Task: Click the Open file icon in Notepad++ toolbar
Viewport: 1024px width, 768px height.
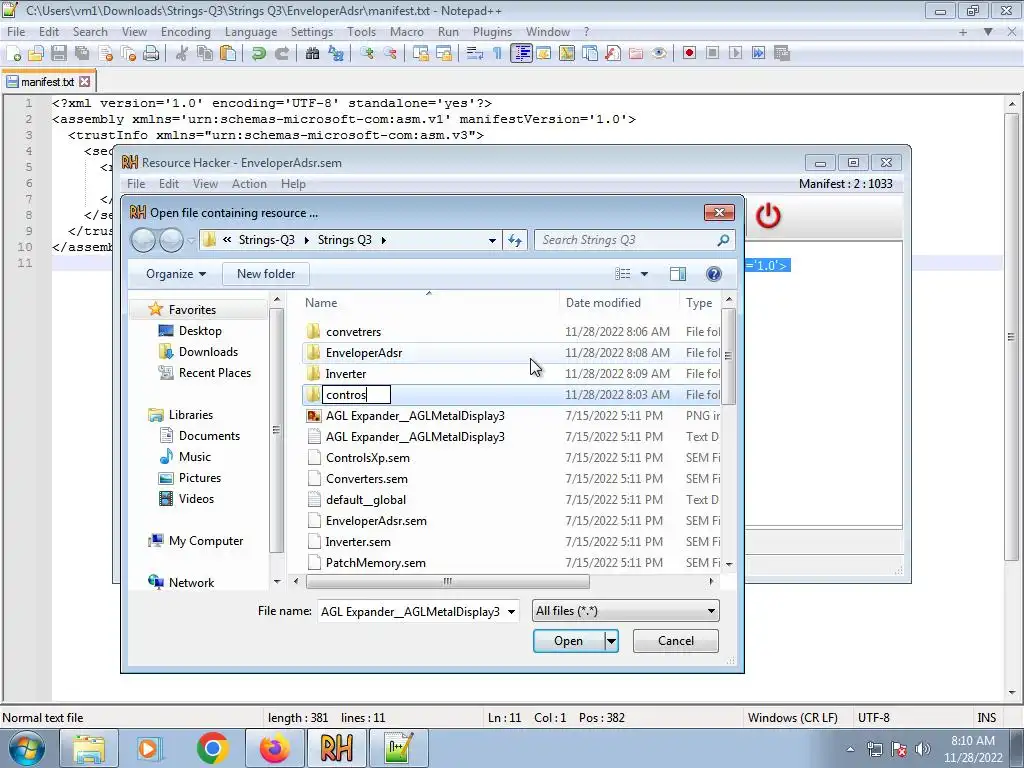Action: pyautogui.click(x=36, y=54)
